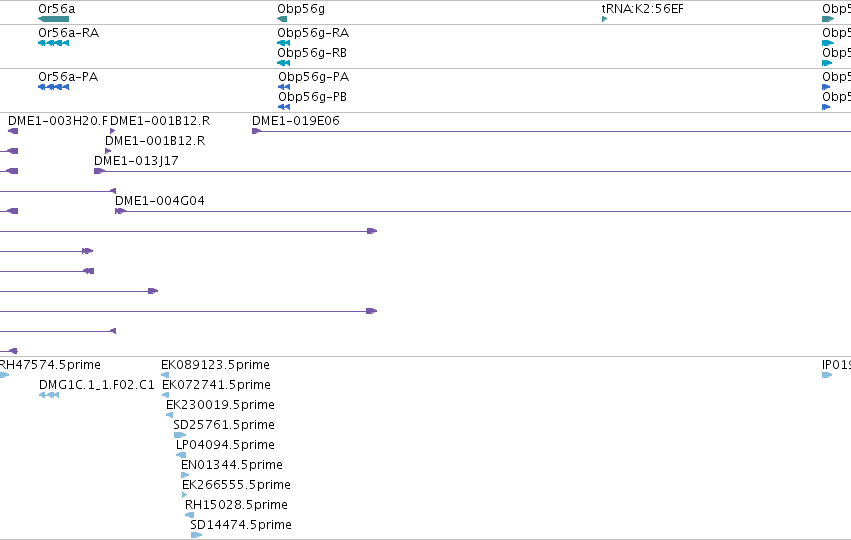Select the EK089123.5prime arrow glyph
This screenshot has height=540, width=851.
tap(165, 375)
